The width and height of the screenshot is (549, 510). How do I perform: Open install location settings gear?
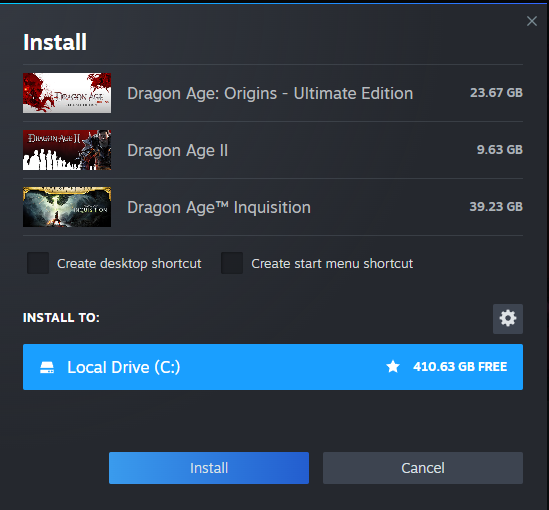click(508, 319)
